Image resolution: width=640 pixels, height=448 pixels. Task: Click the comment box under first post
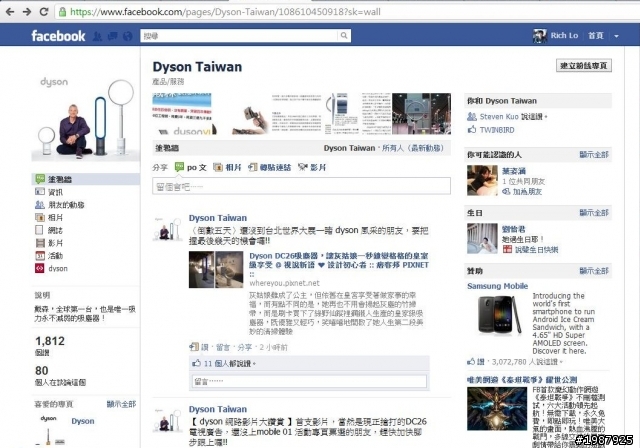[x=309, y=381]
